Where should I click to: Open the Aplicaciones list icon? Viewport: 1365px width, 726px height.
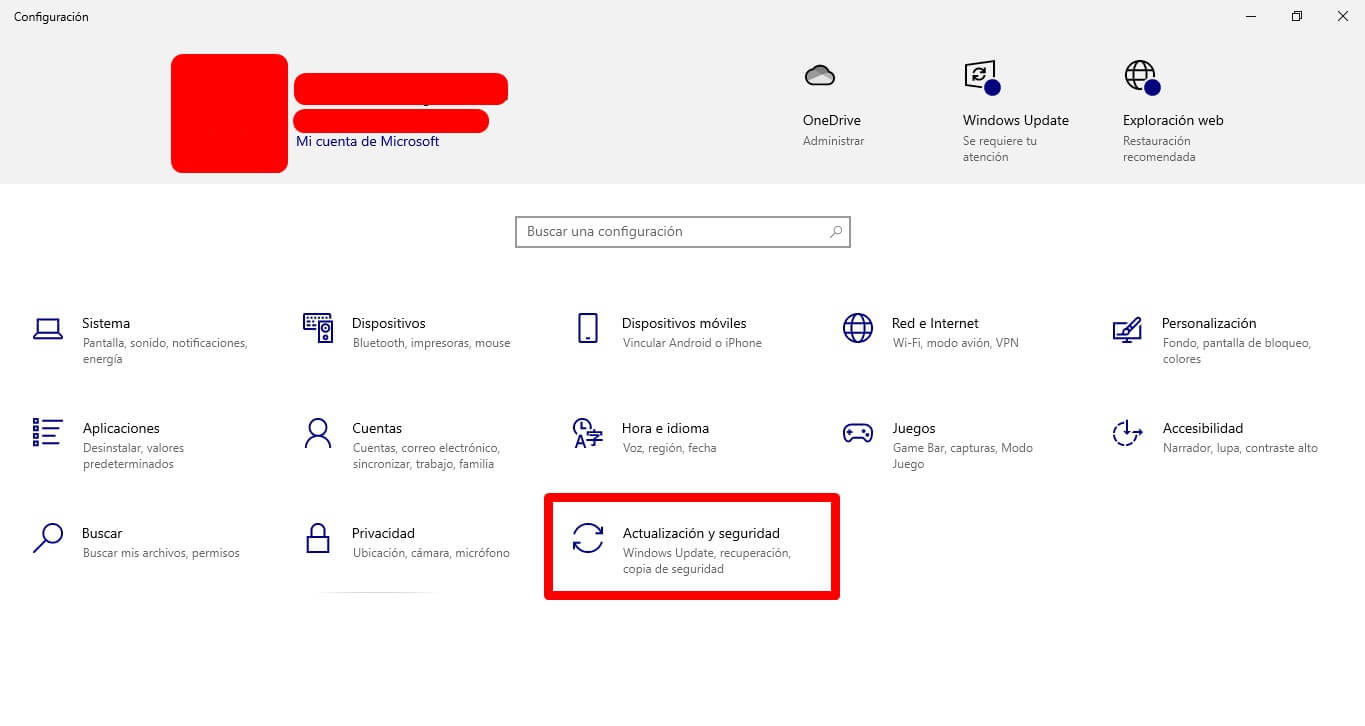point(48,432)
